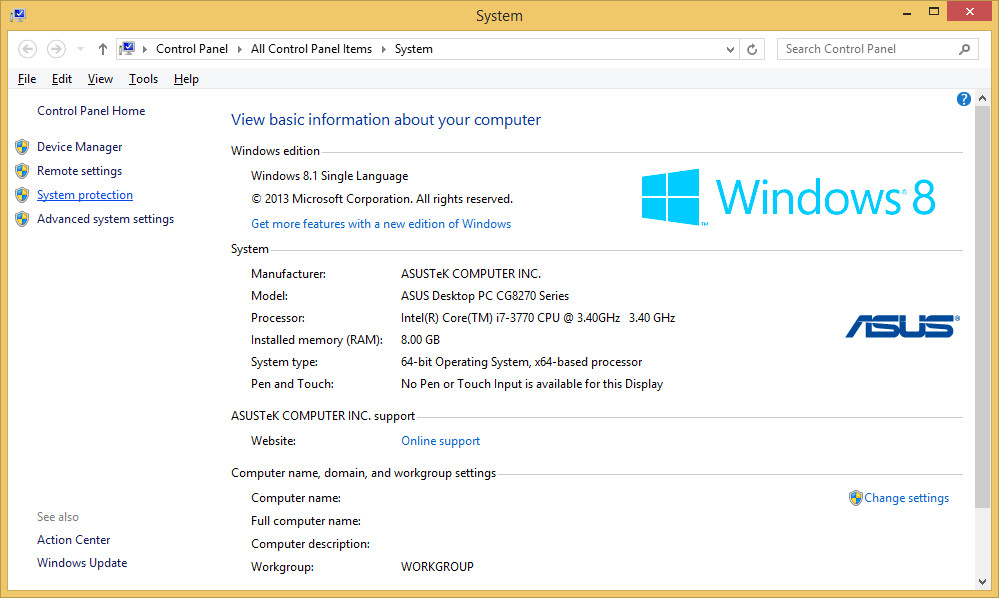The width and height of the screenshot is (999, 598).
Task: Select the text Windows 8.1 Single Language
Action: [329, 176]
